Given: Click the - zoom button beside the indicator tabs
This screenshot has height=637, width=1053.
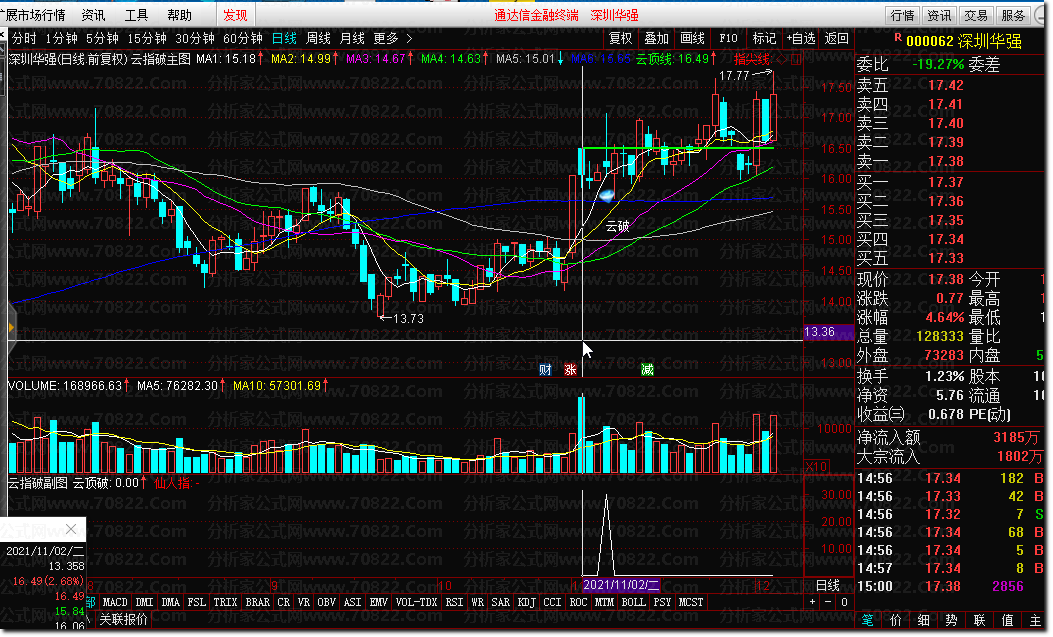Looking at the screenshot, I should coord(828,603).
